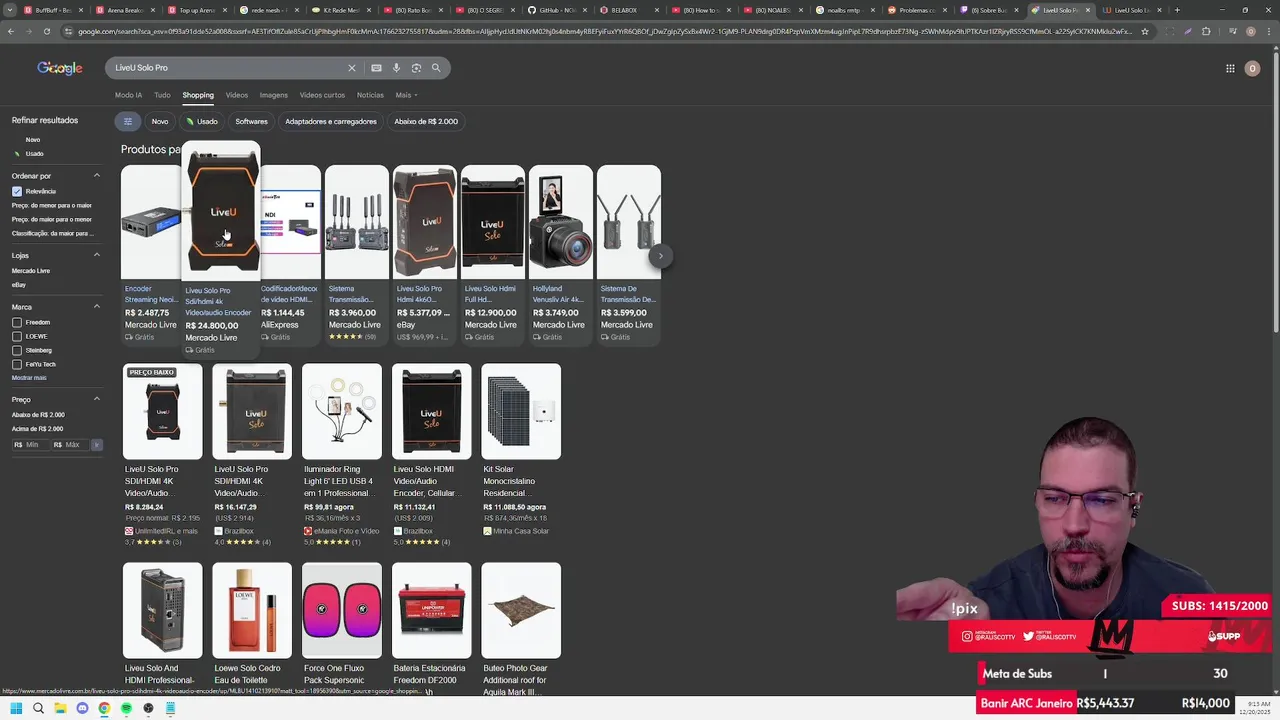Sort by Preço: do menor para o maior

click(x=52, y=205)
